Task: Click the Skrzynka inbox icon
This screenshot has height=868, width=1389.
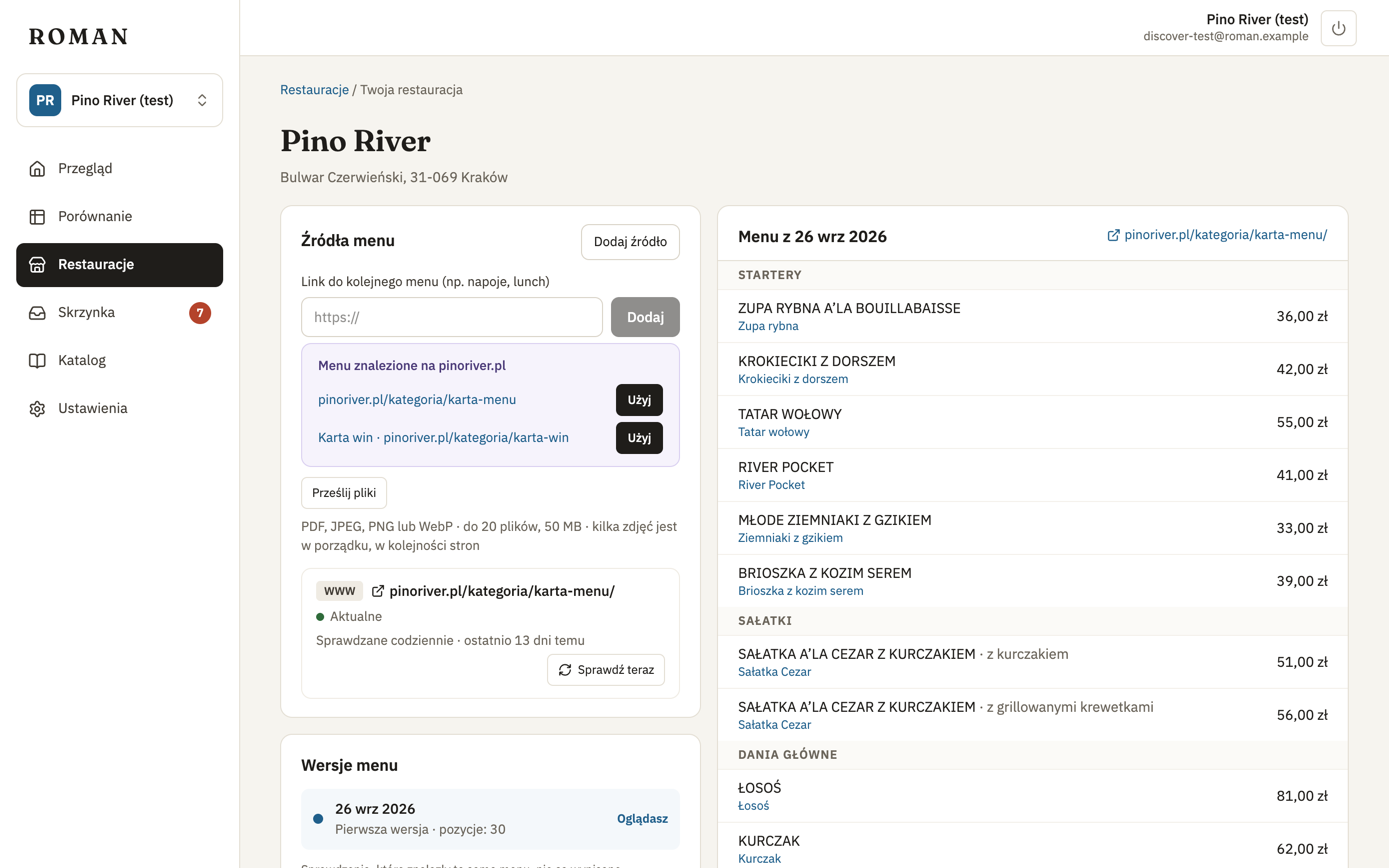Action: [x=37, y=313]
